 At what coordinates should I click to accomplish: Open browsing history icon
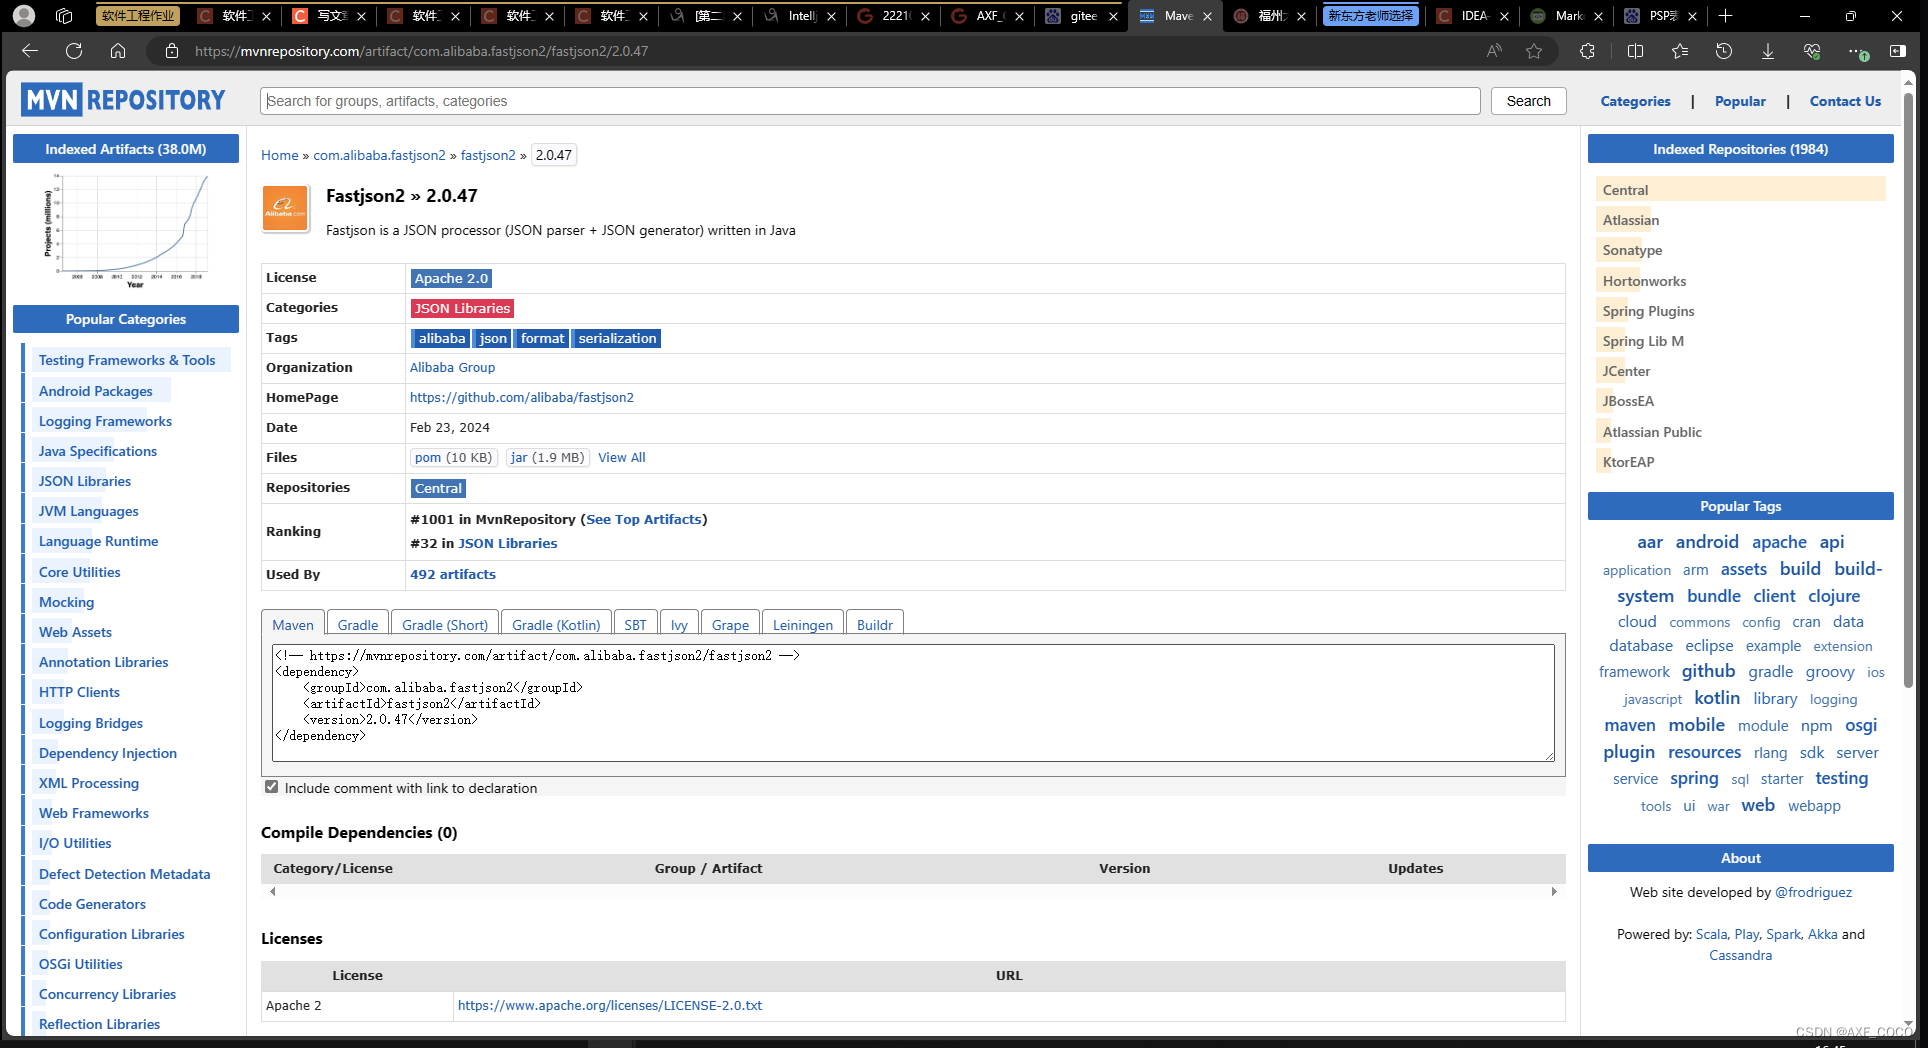tap(1724, 51)
